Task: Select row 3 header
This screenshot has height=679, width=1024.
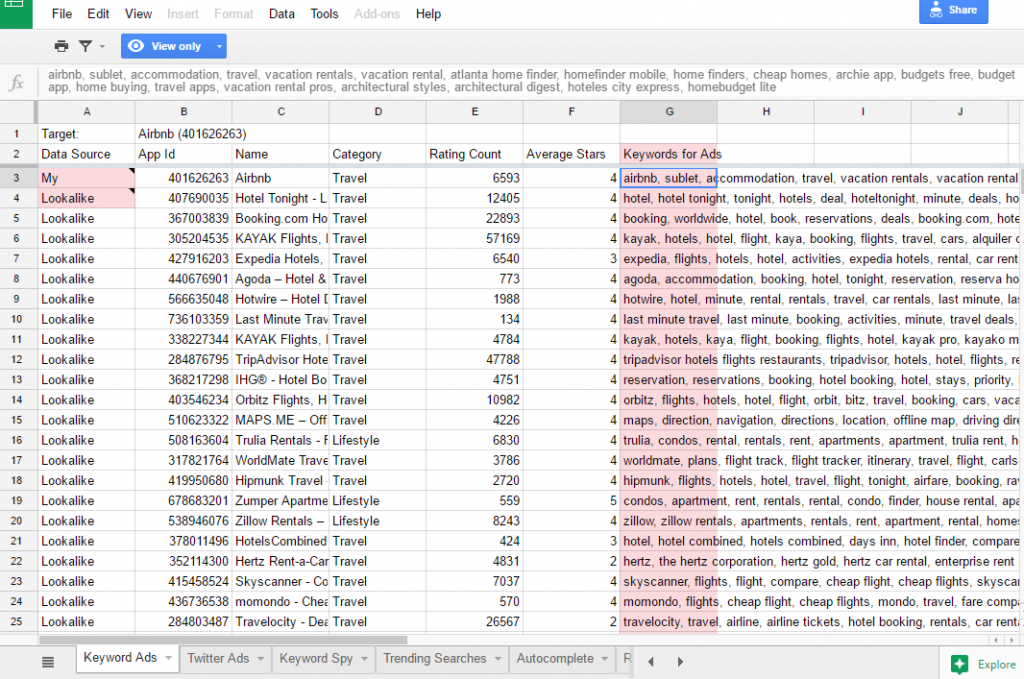Action: point(17,178)
